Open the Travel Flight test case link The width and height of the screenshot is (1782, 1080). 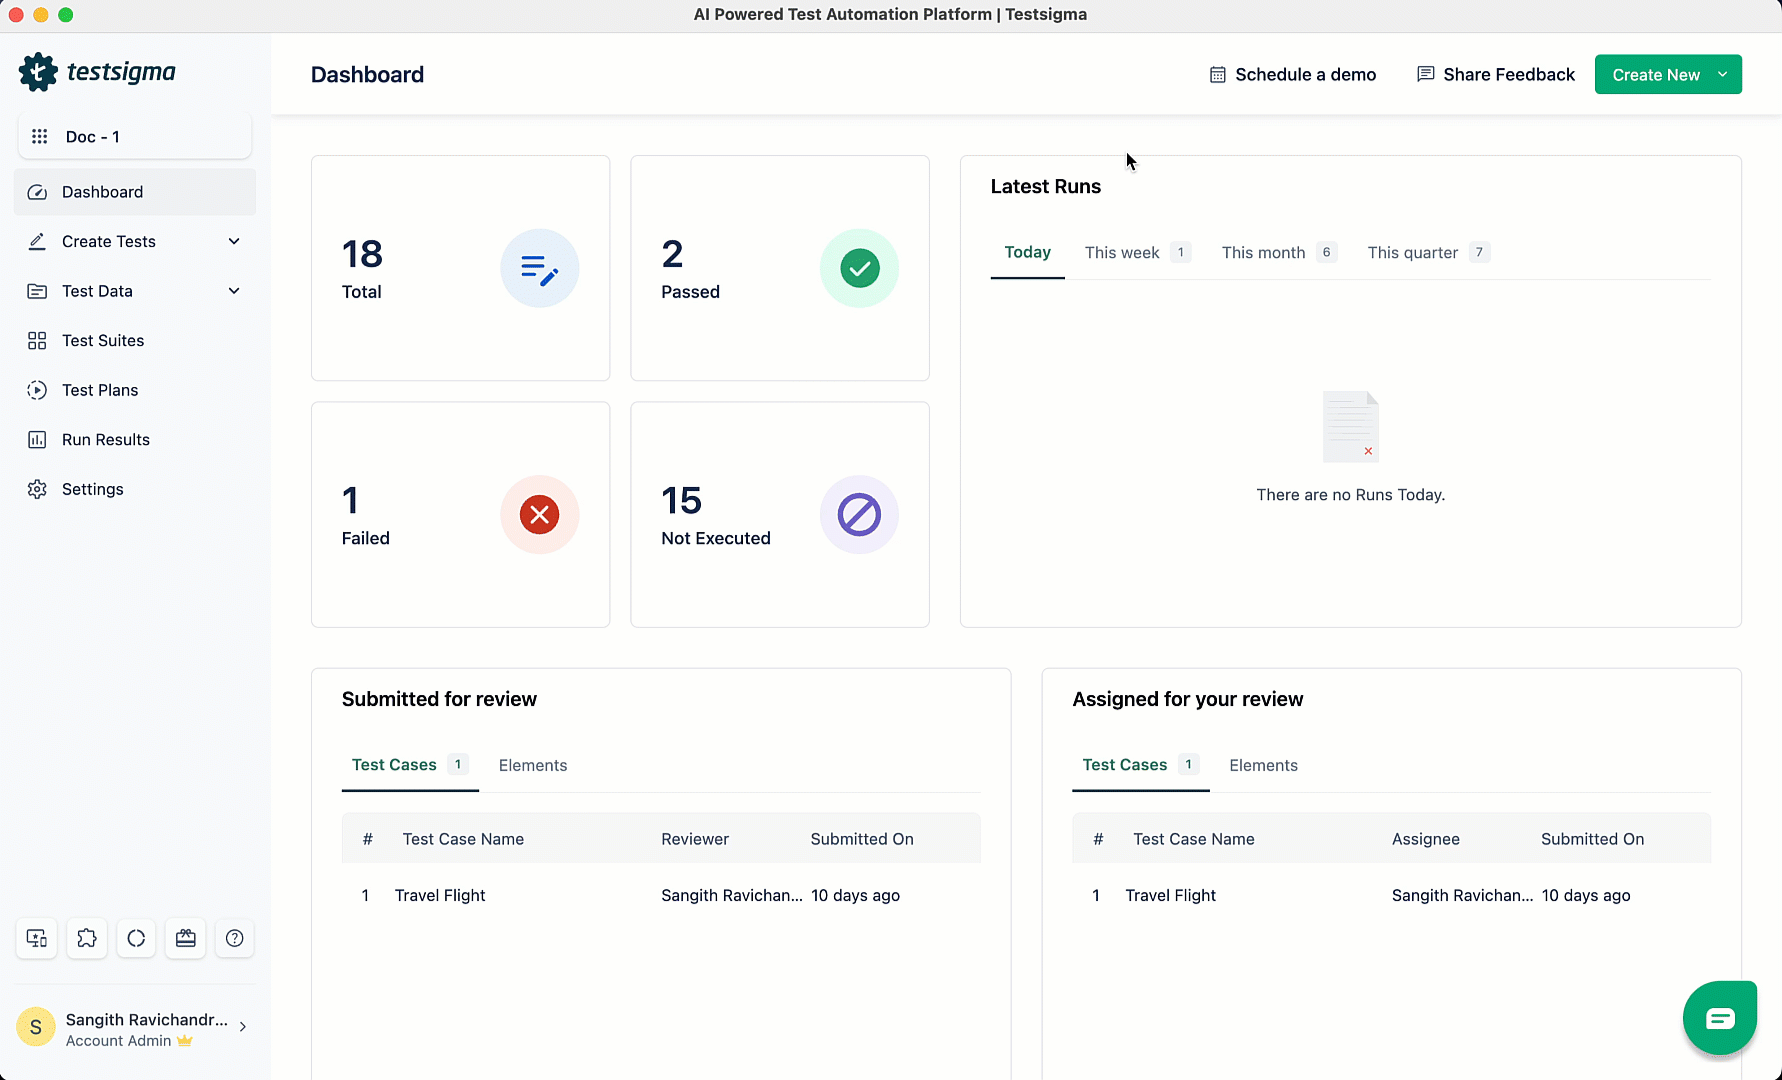click(440, 895)
